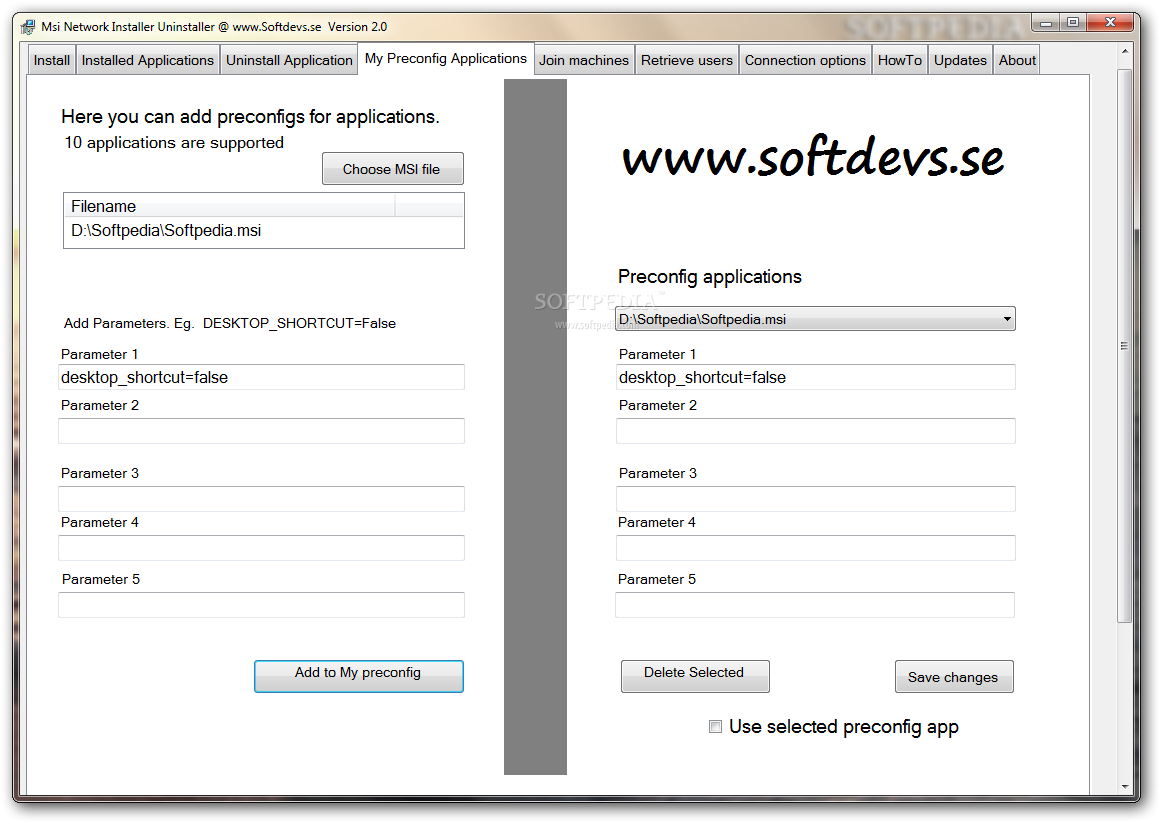Focus left Parameter 3 input field
The image size is (1161, 823).
261,499
